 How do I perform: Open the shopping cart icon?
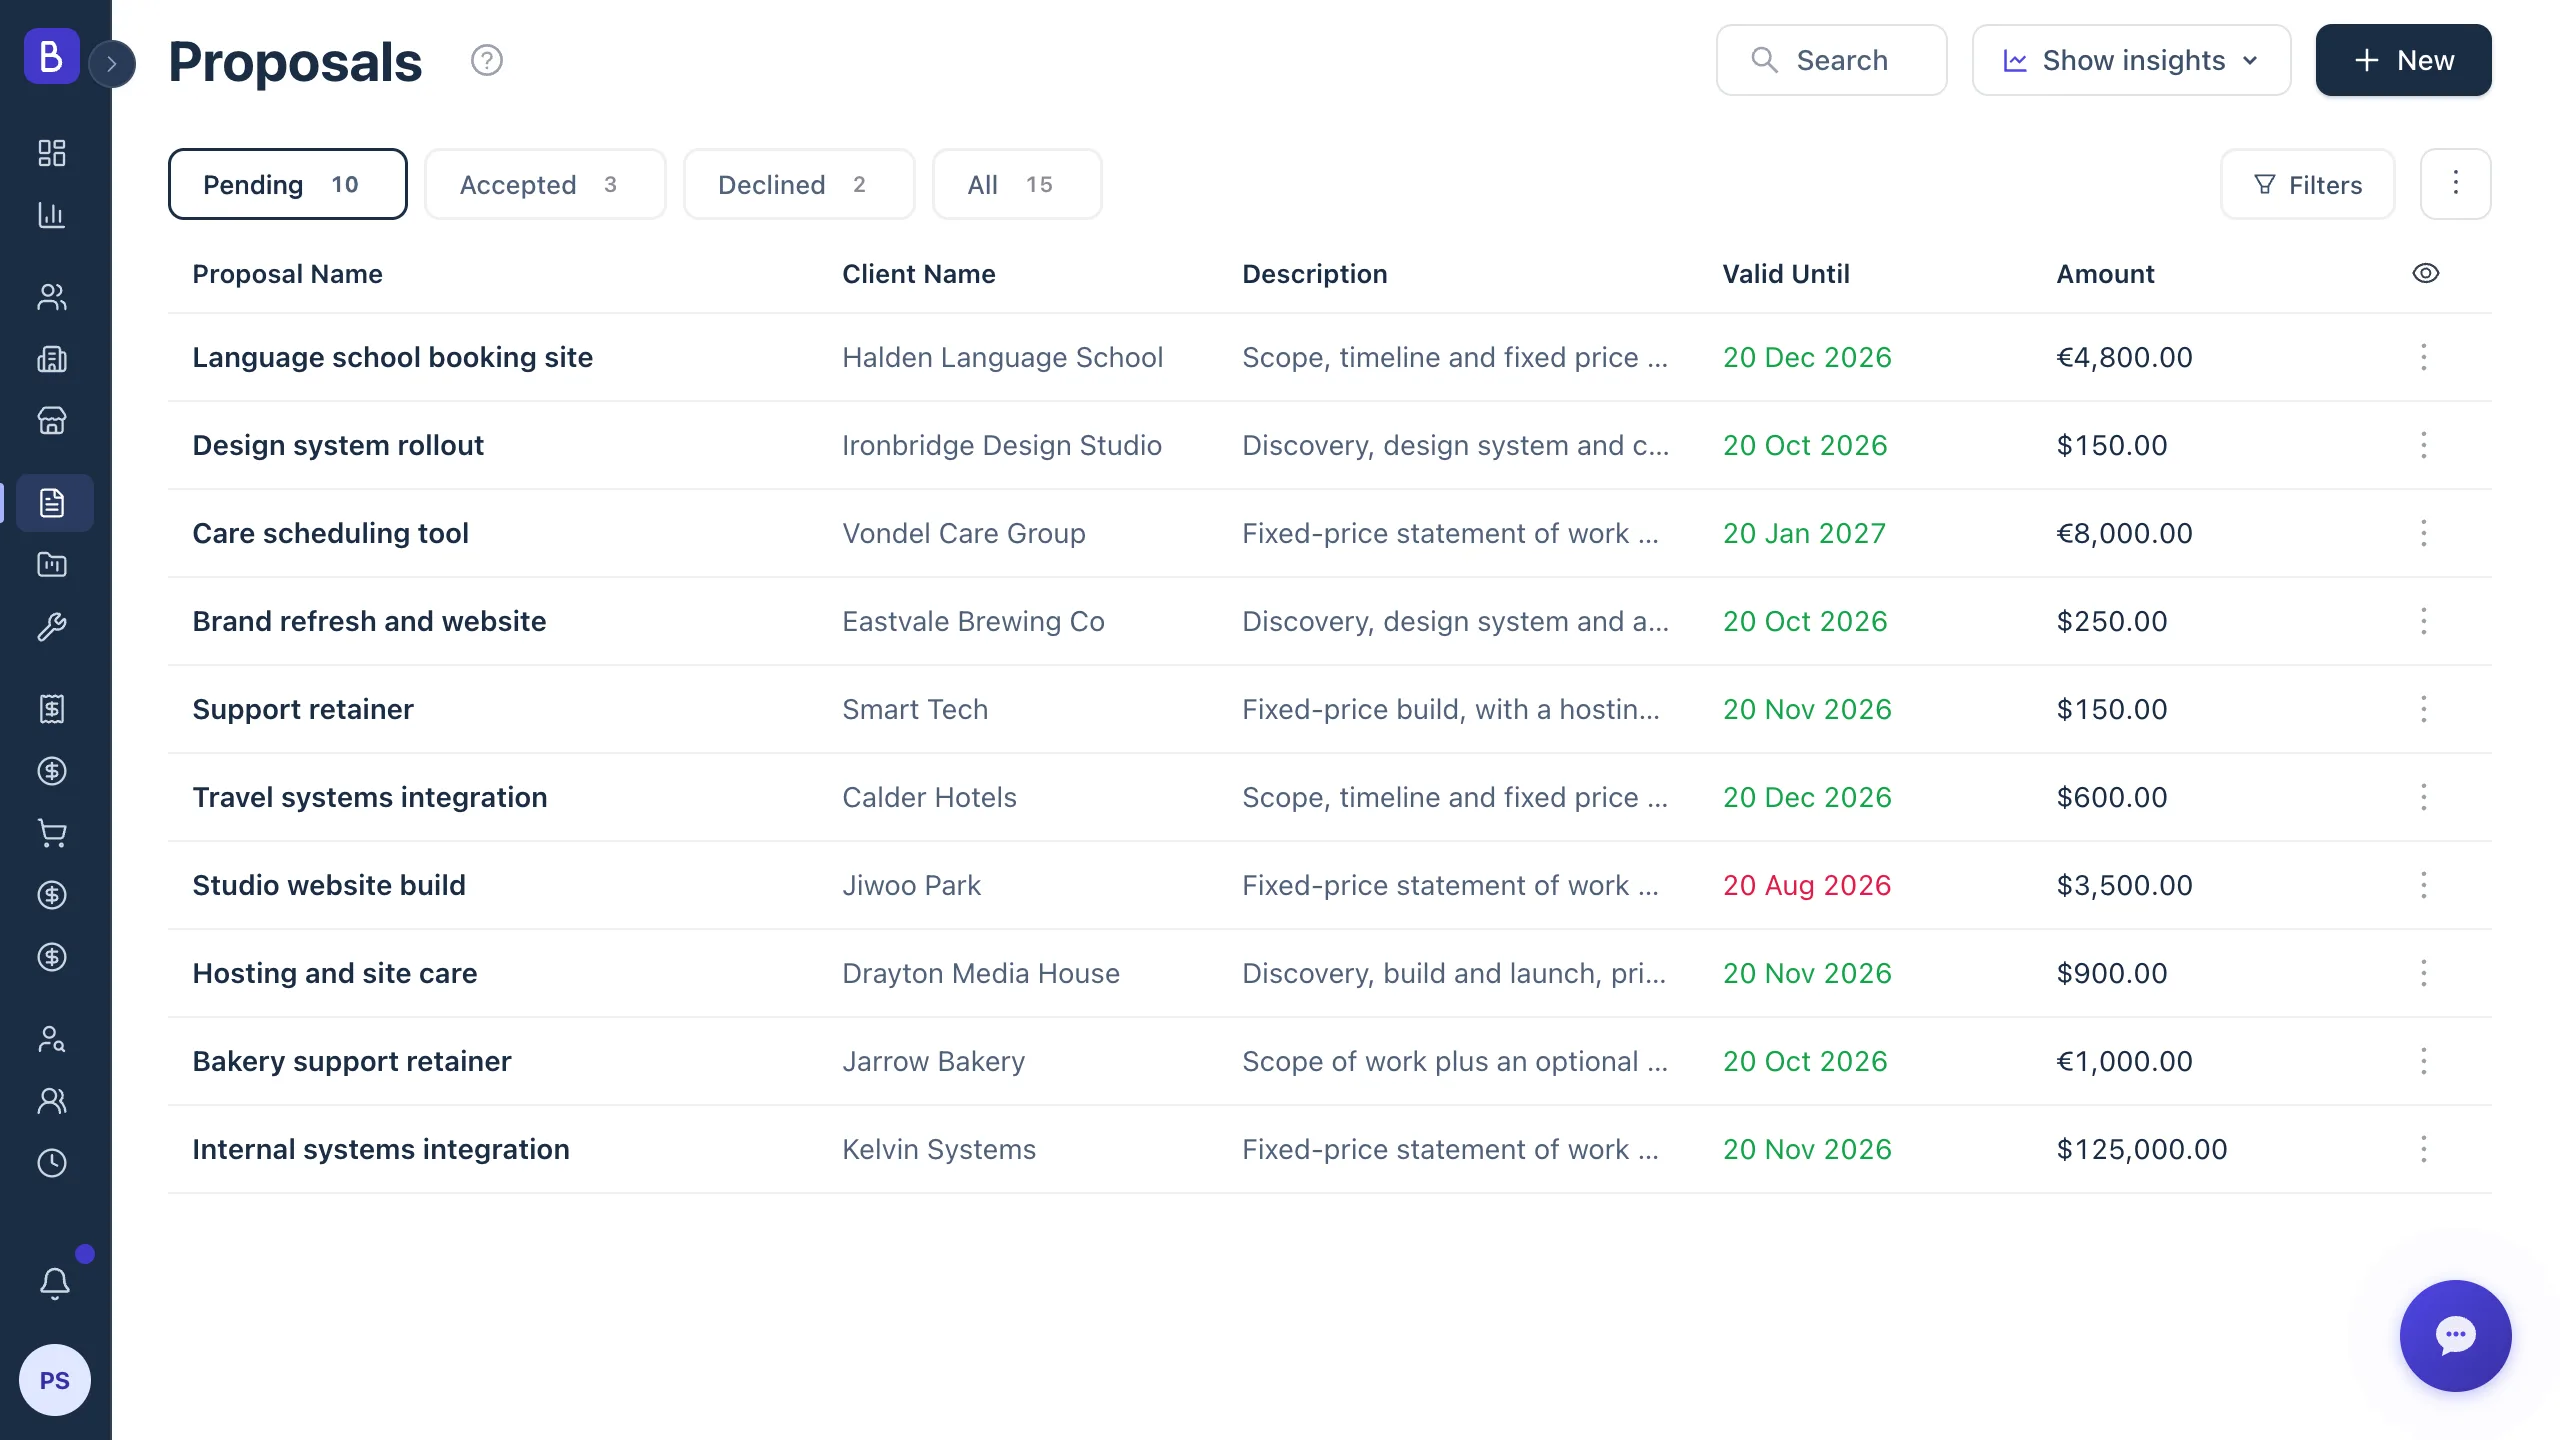52,833
